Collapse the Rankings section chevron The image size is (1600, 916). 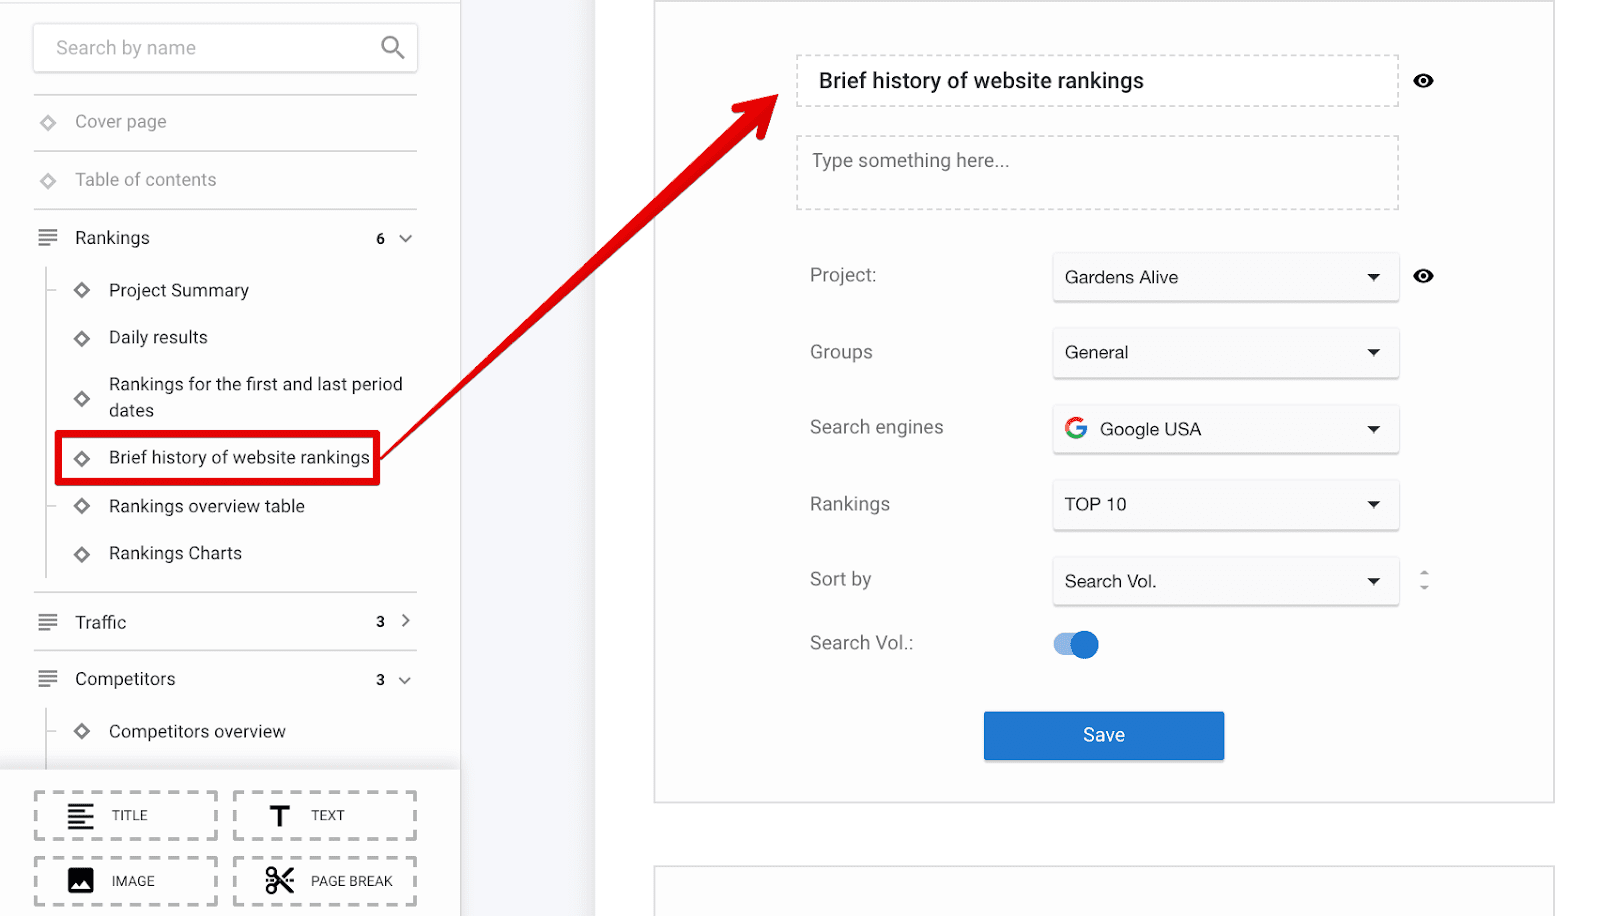click(405, 238)
